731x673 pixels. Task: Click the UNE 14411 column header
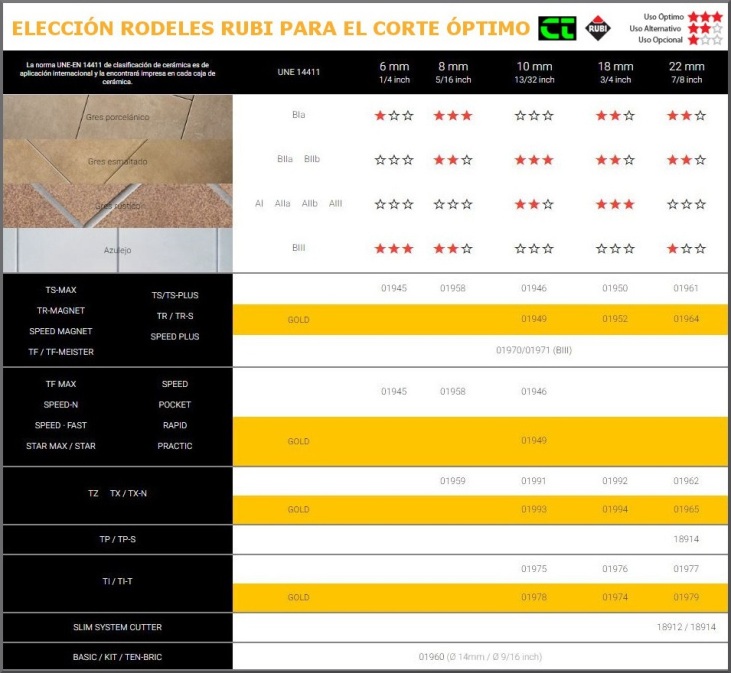[298, 72]
